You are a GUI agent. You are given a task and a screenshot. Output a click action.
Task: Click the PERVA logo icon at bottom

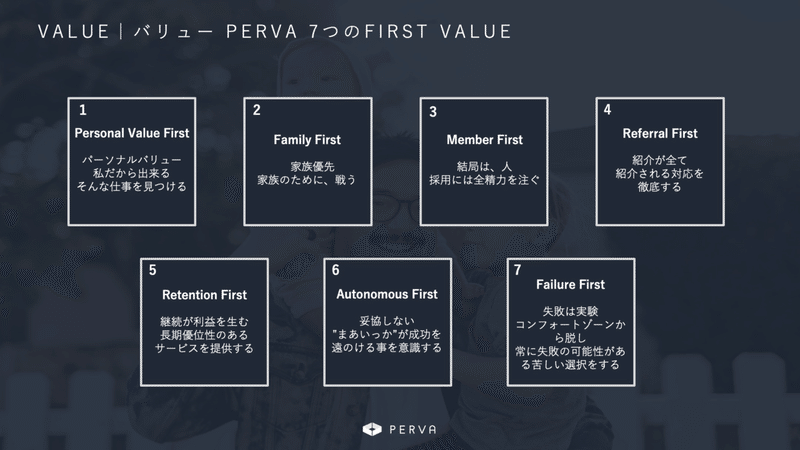(x=372, y=429)
